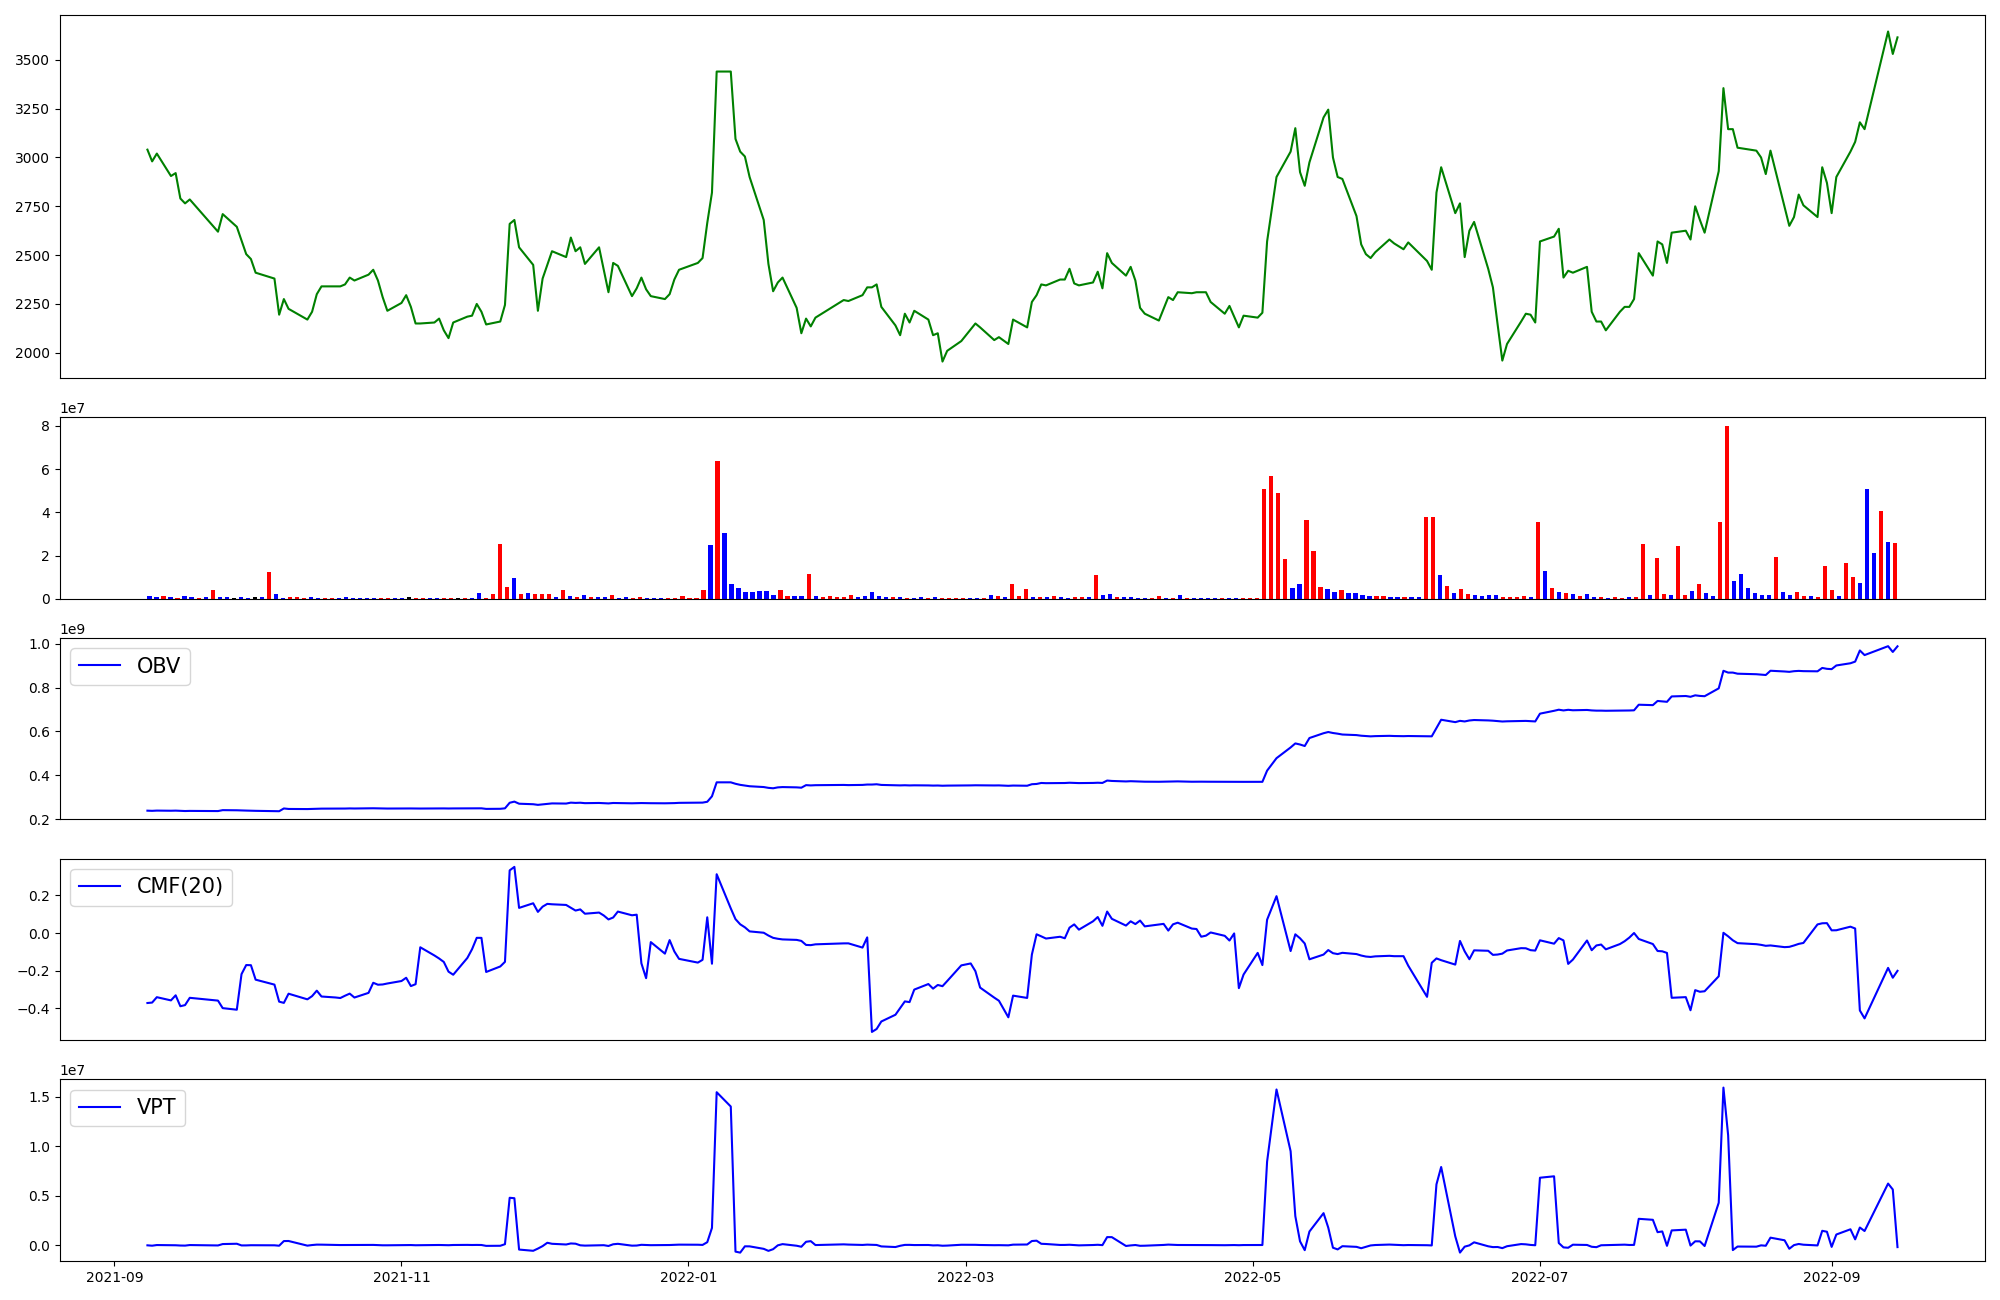Click the January 2022 price peak plateau
The height and width of the screenshot is (1300, 2000).
coord(724,72)
